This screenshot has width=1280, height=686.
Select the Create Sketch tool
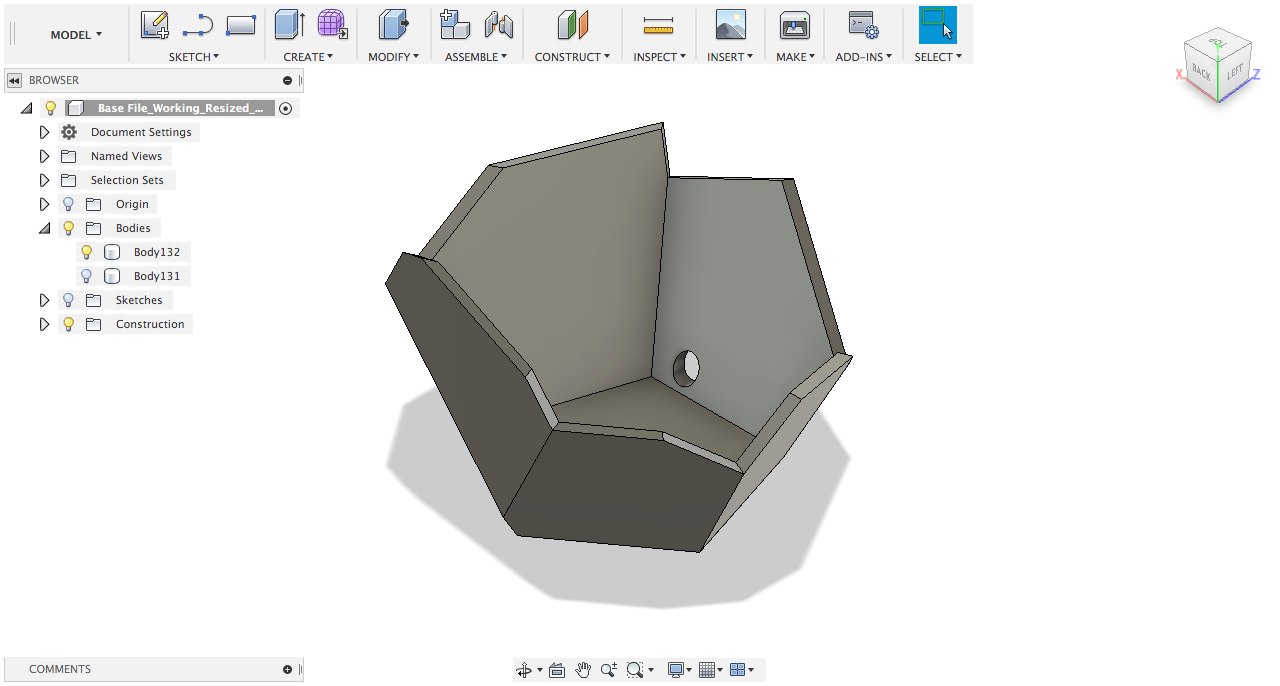(x=154, y=24)
